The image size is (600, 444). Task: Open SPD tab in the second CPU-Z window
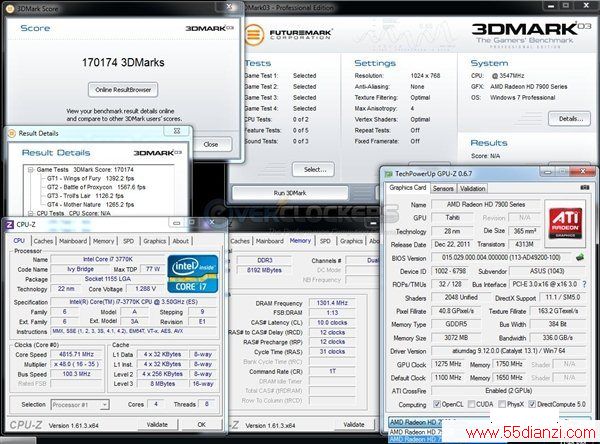[x=325, y=241]
